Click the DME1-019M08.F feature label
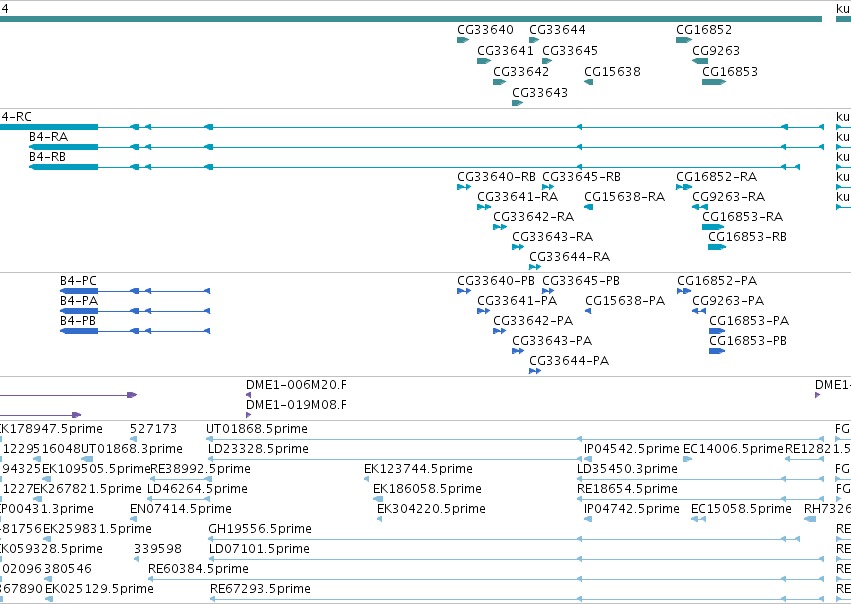Screen dimensions: 851x604 [296, 405]
